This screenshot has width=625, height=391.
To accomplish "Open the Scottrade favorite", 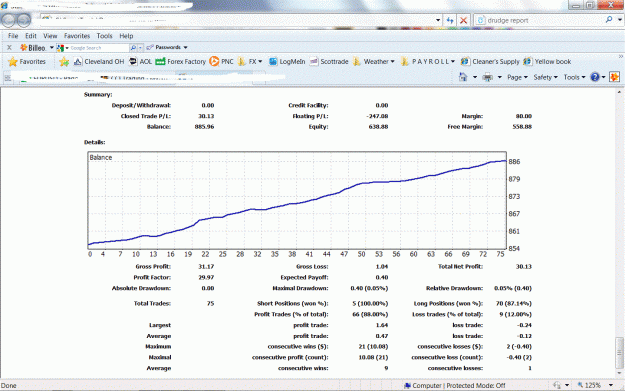I will pos(329,62).
